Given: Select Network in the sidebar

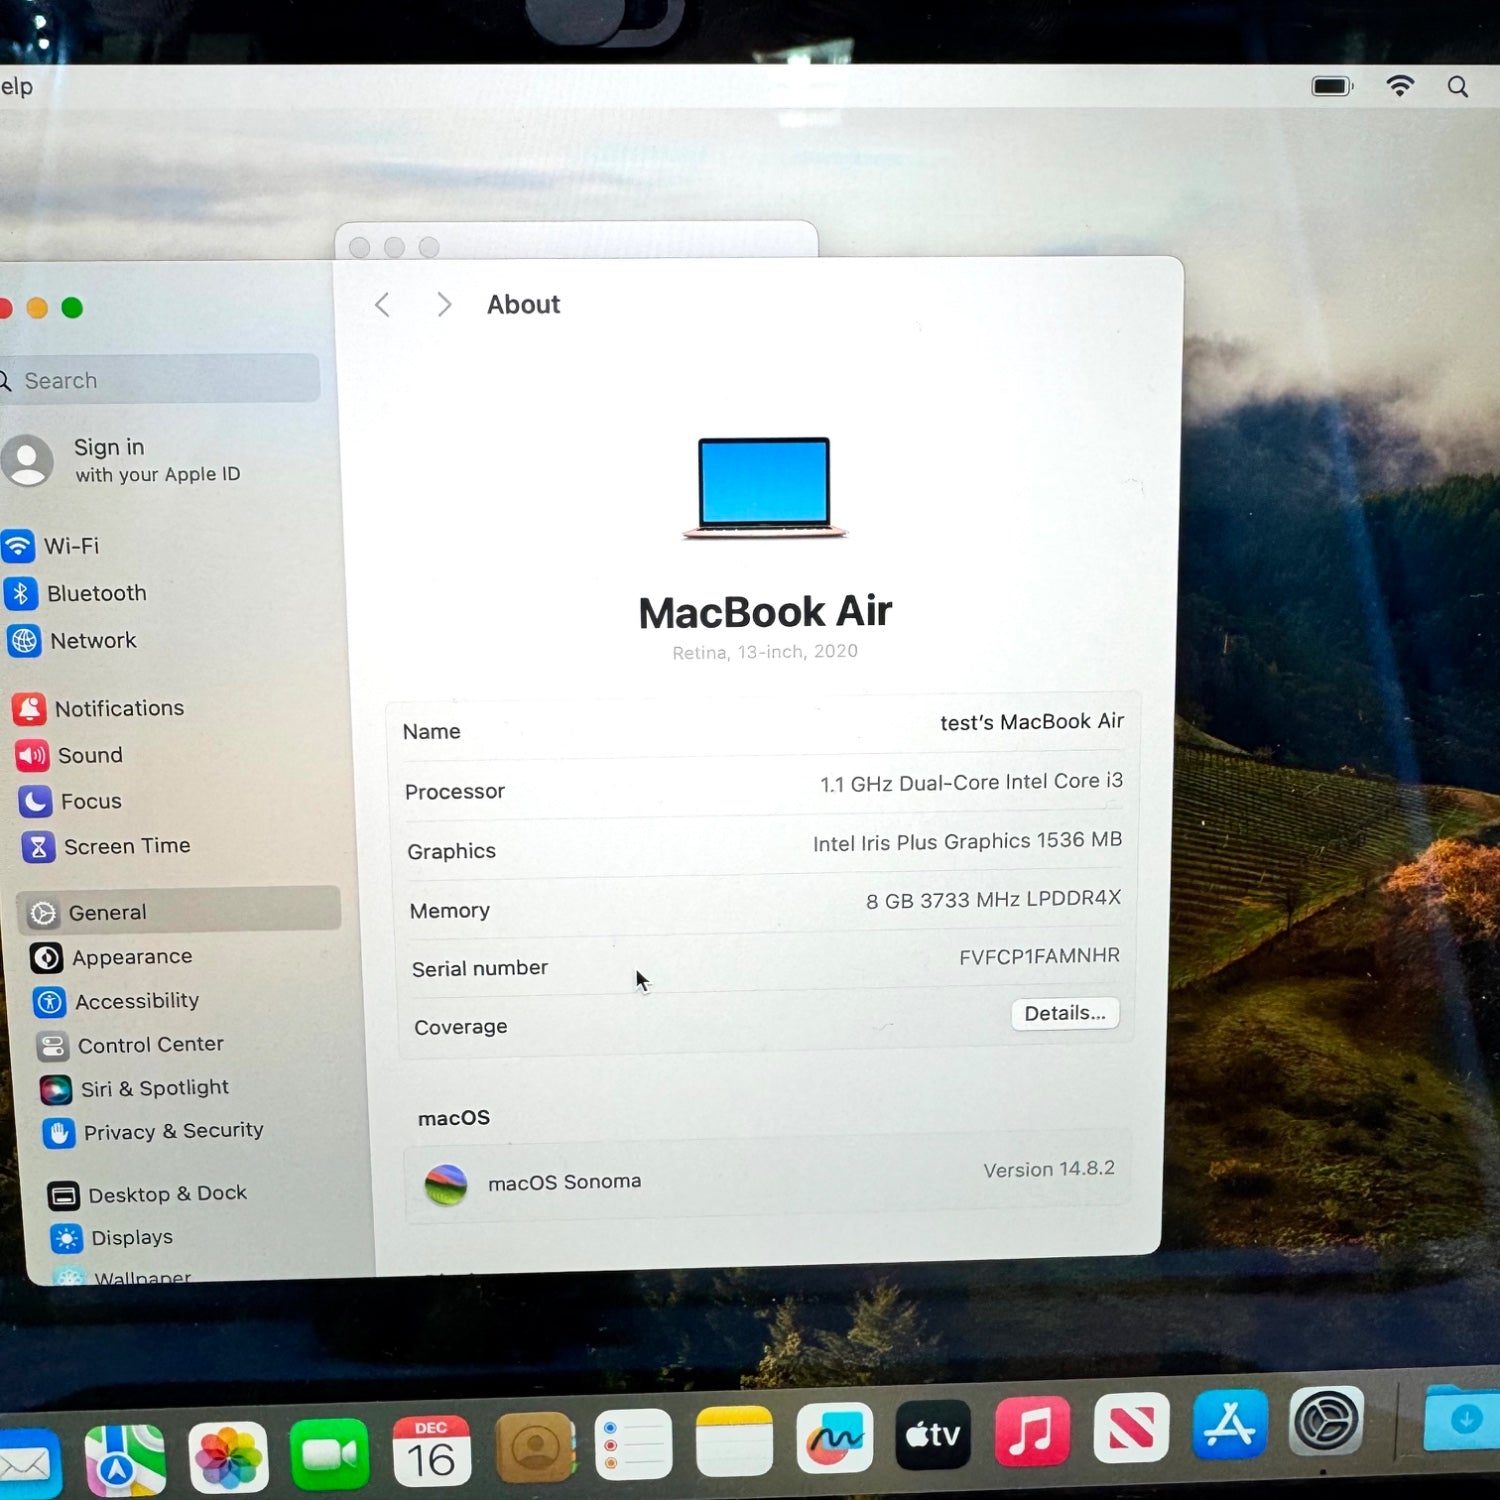Looking at the screenshot, I should [x=92, y=640].
